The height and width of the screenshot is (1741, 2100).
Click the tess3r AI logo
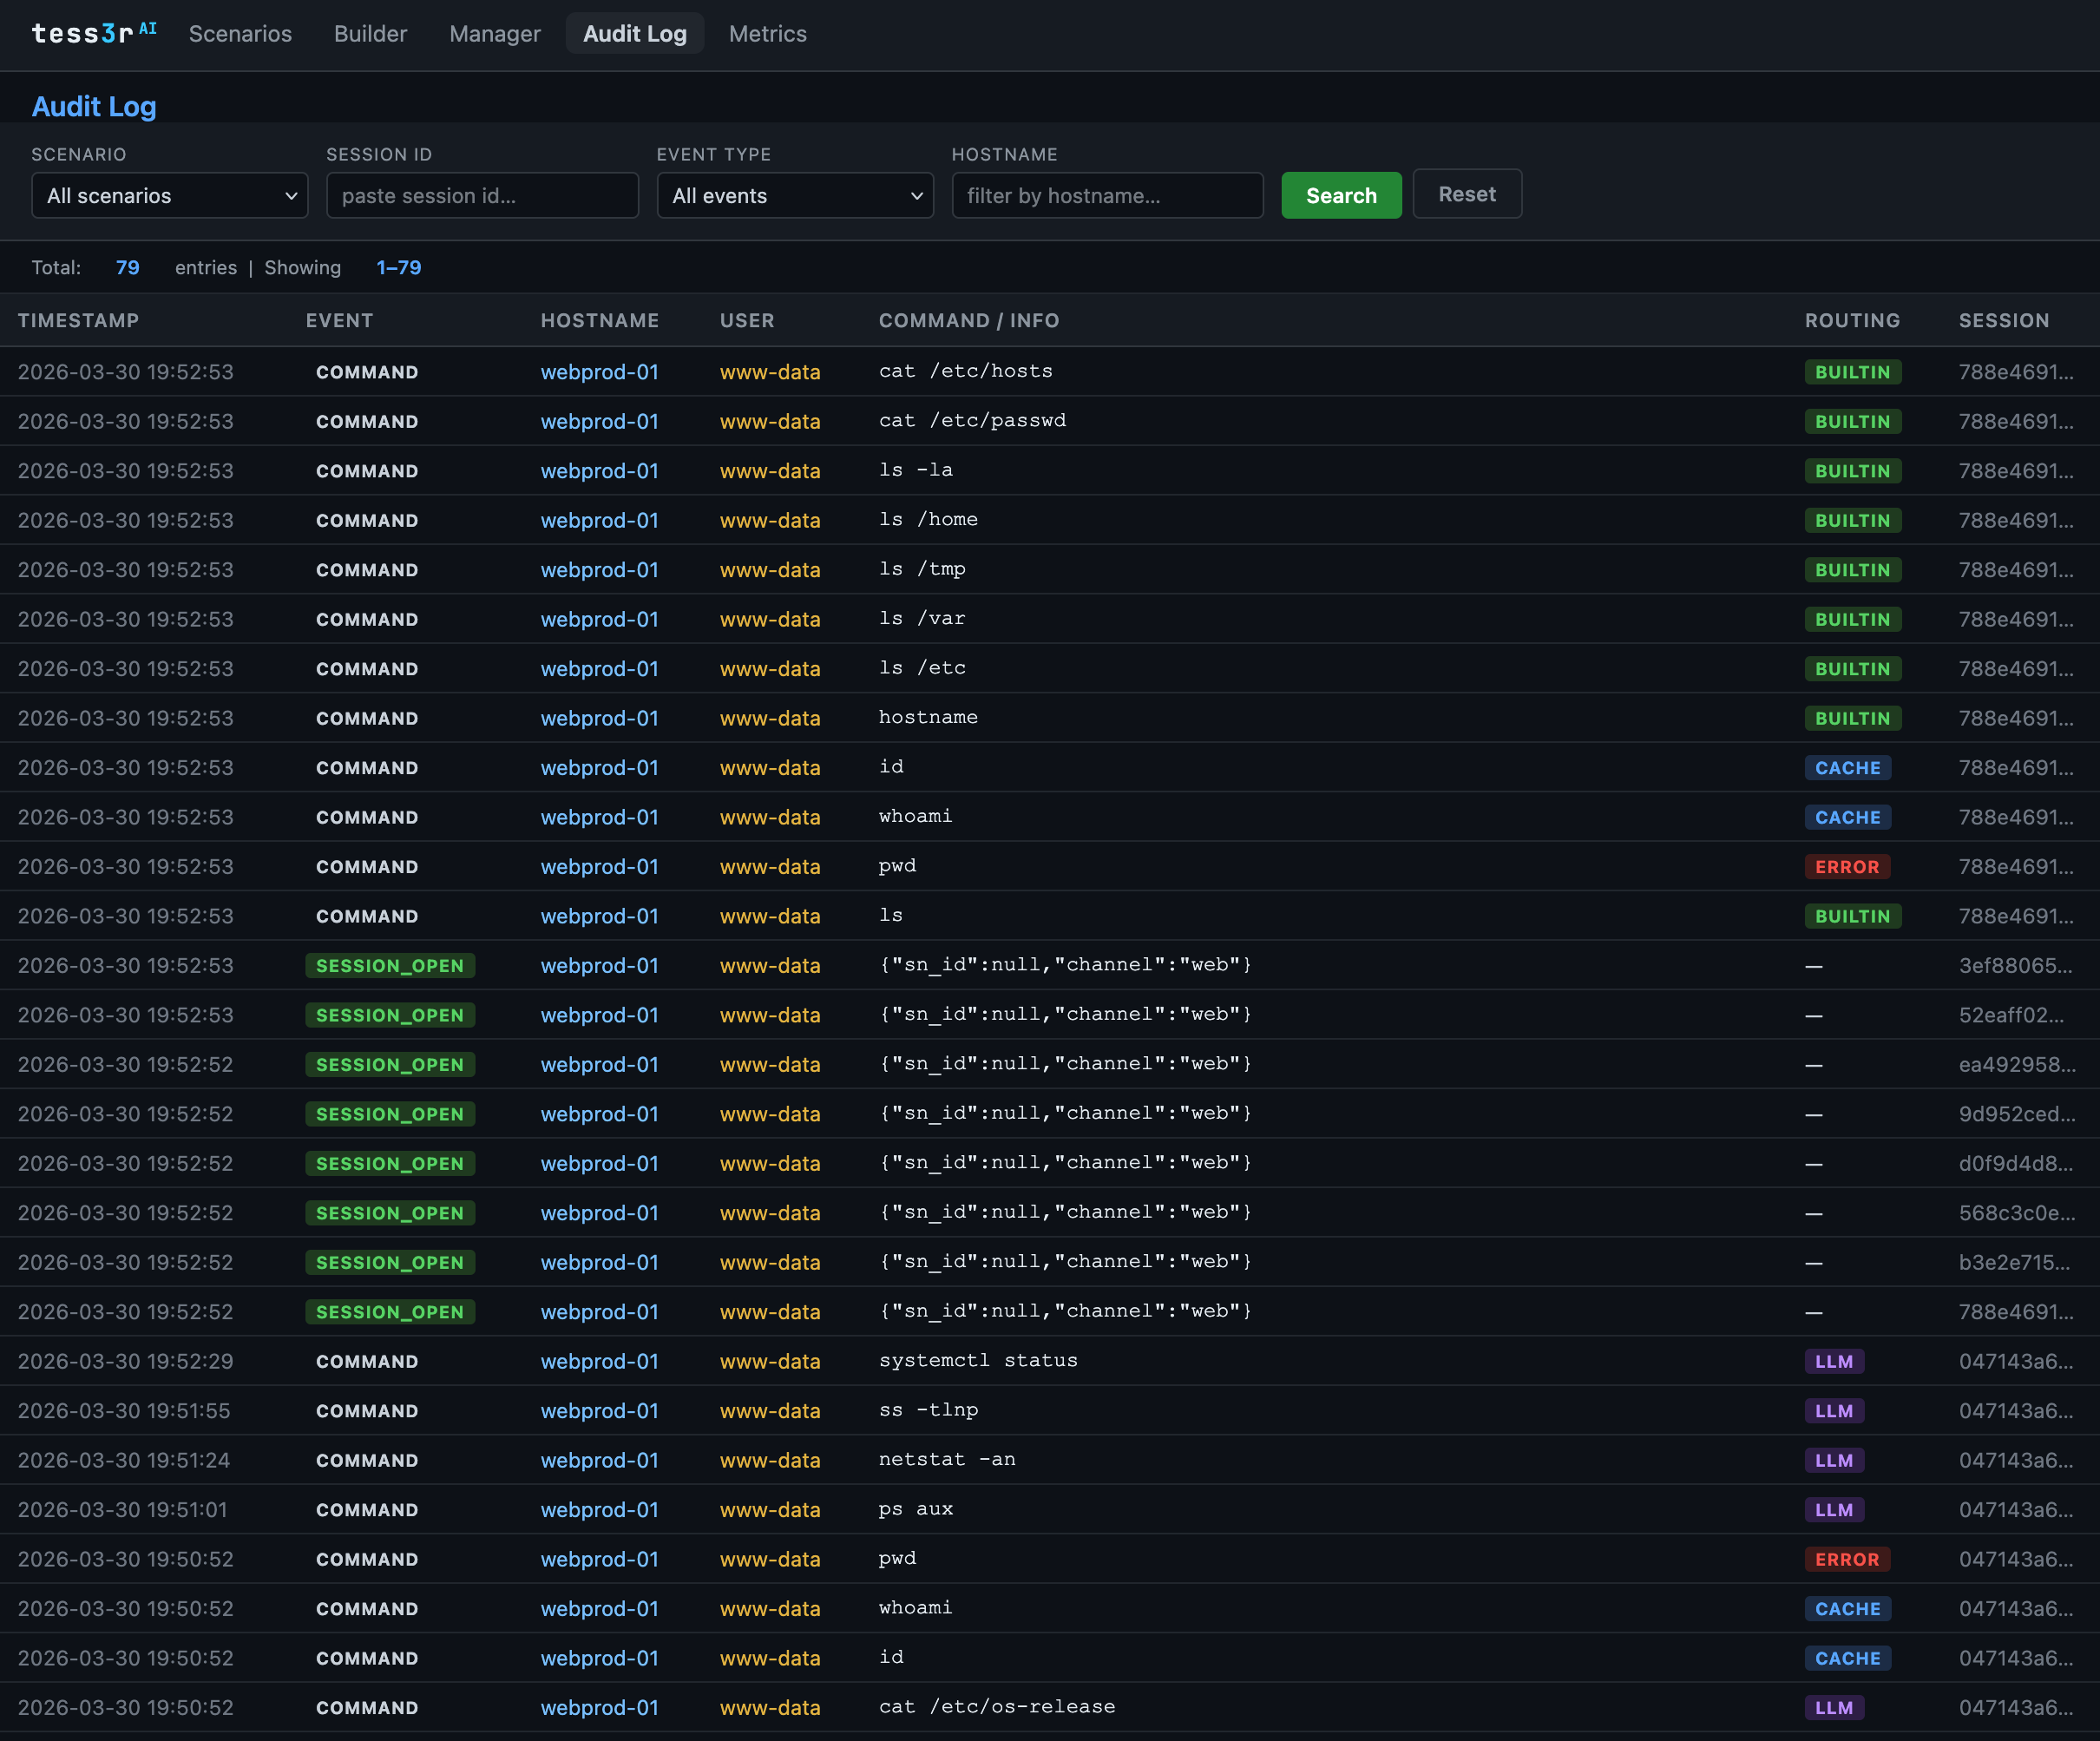pyautogui.click(x=94, y=33)
